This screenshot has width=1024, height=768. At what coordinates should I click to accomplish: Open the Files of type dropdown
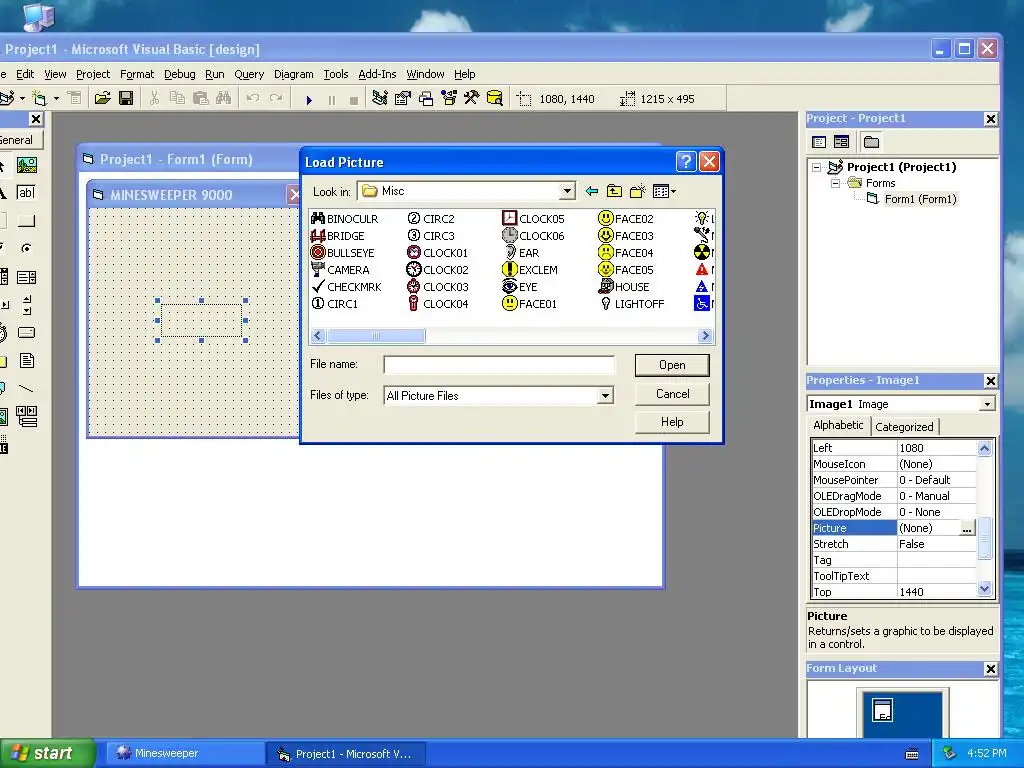point(605,396)
